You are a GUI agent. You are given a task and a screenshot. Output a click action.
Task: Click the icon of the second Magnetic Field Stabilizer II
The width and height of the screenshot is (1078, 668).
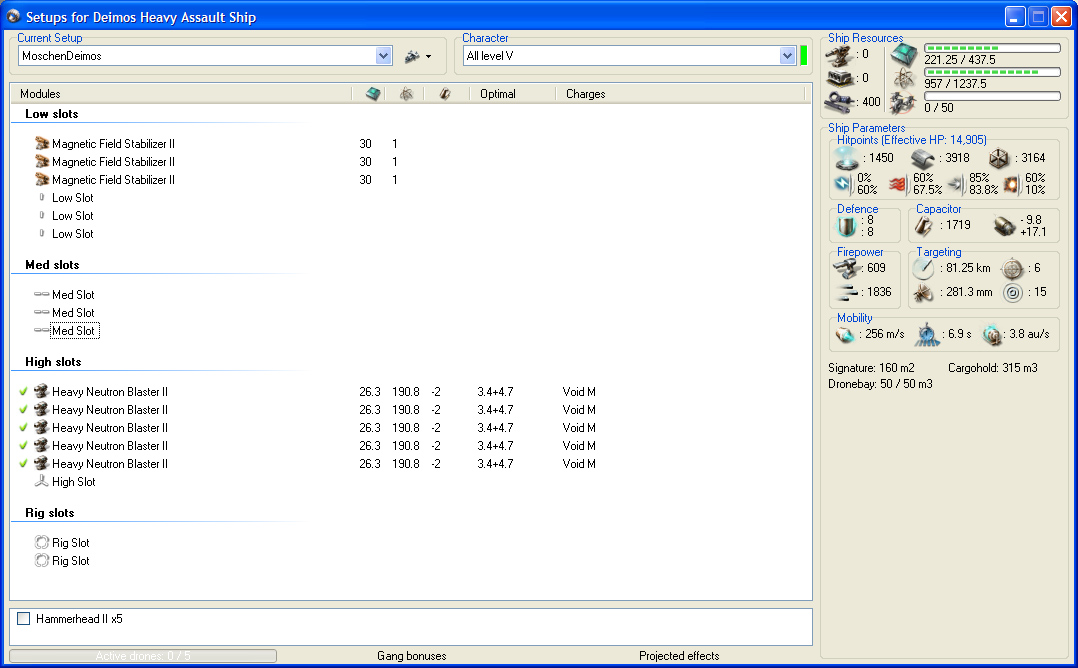pos(42,162)
